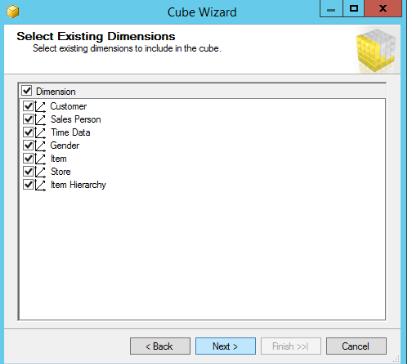
Task: Uncheck the Item Hierarchy checkbox
Action: tap(29, 184)
